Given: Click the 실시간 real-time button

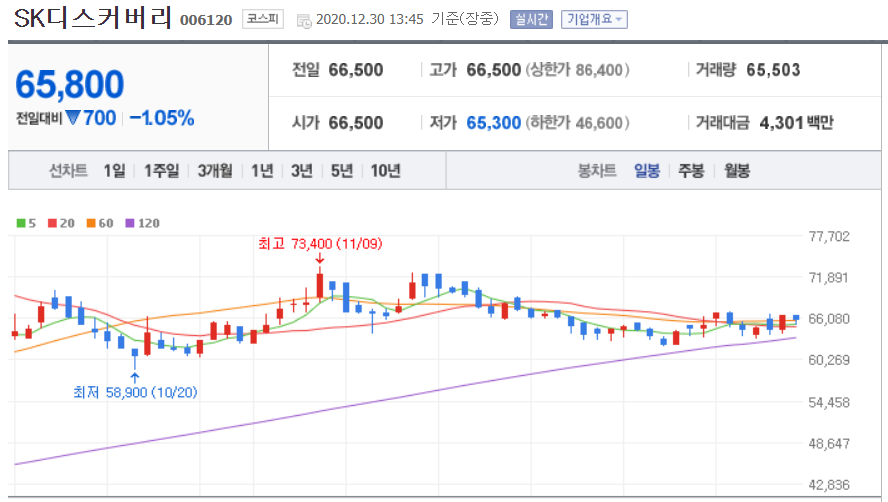Looking at the screenshot, I should coord(531,19).
